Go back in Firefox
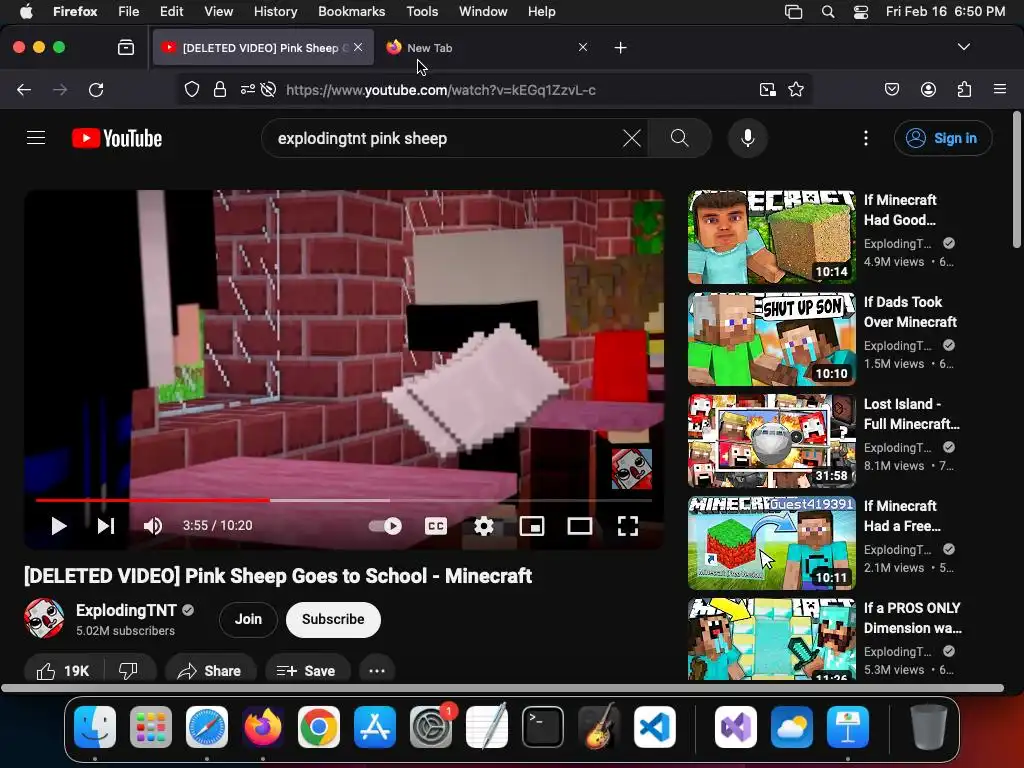The image size is (1024, 768). tap(24, 89)
